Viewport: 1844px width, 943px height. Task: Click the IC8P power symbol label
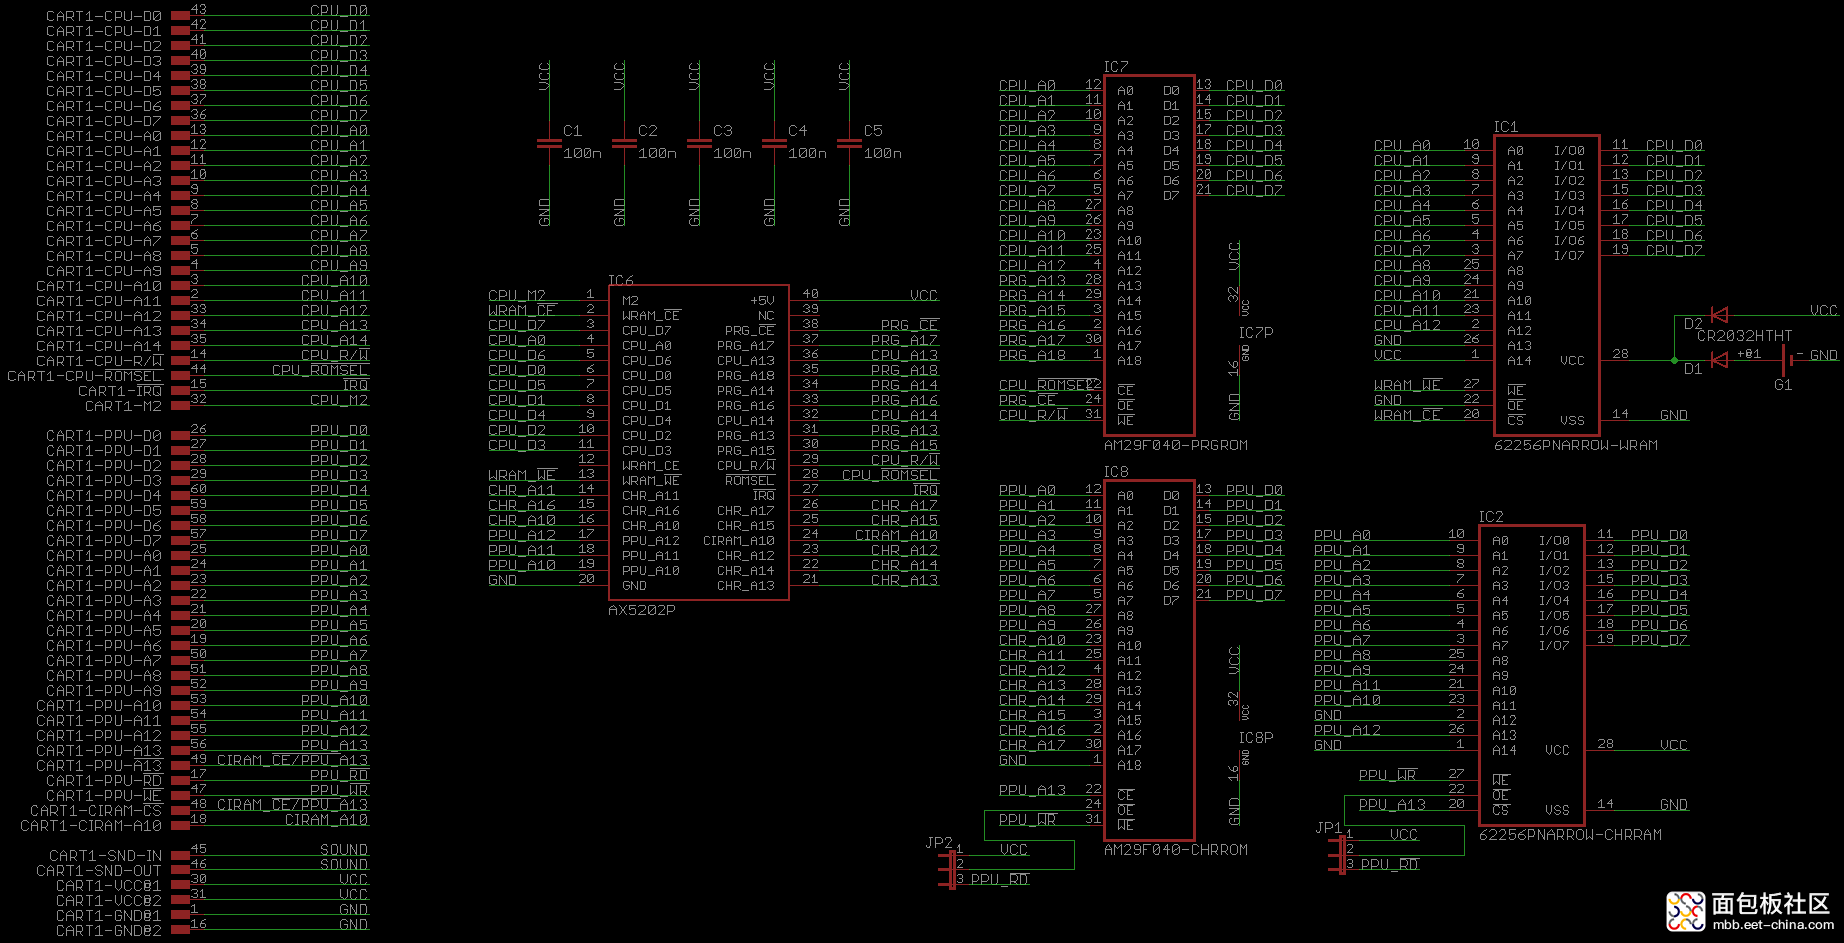click(1256, 738)
